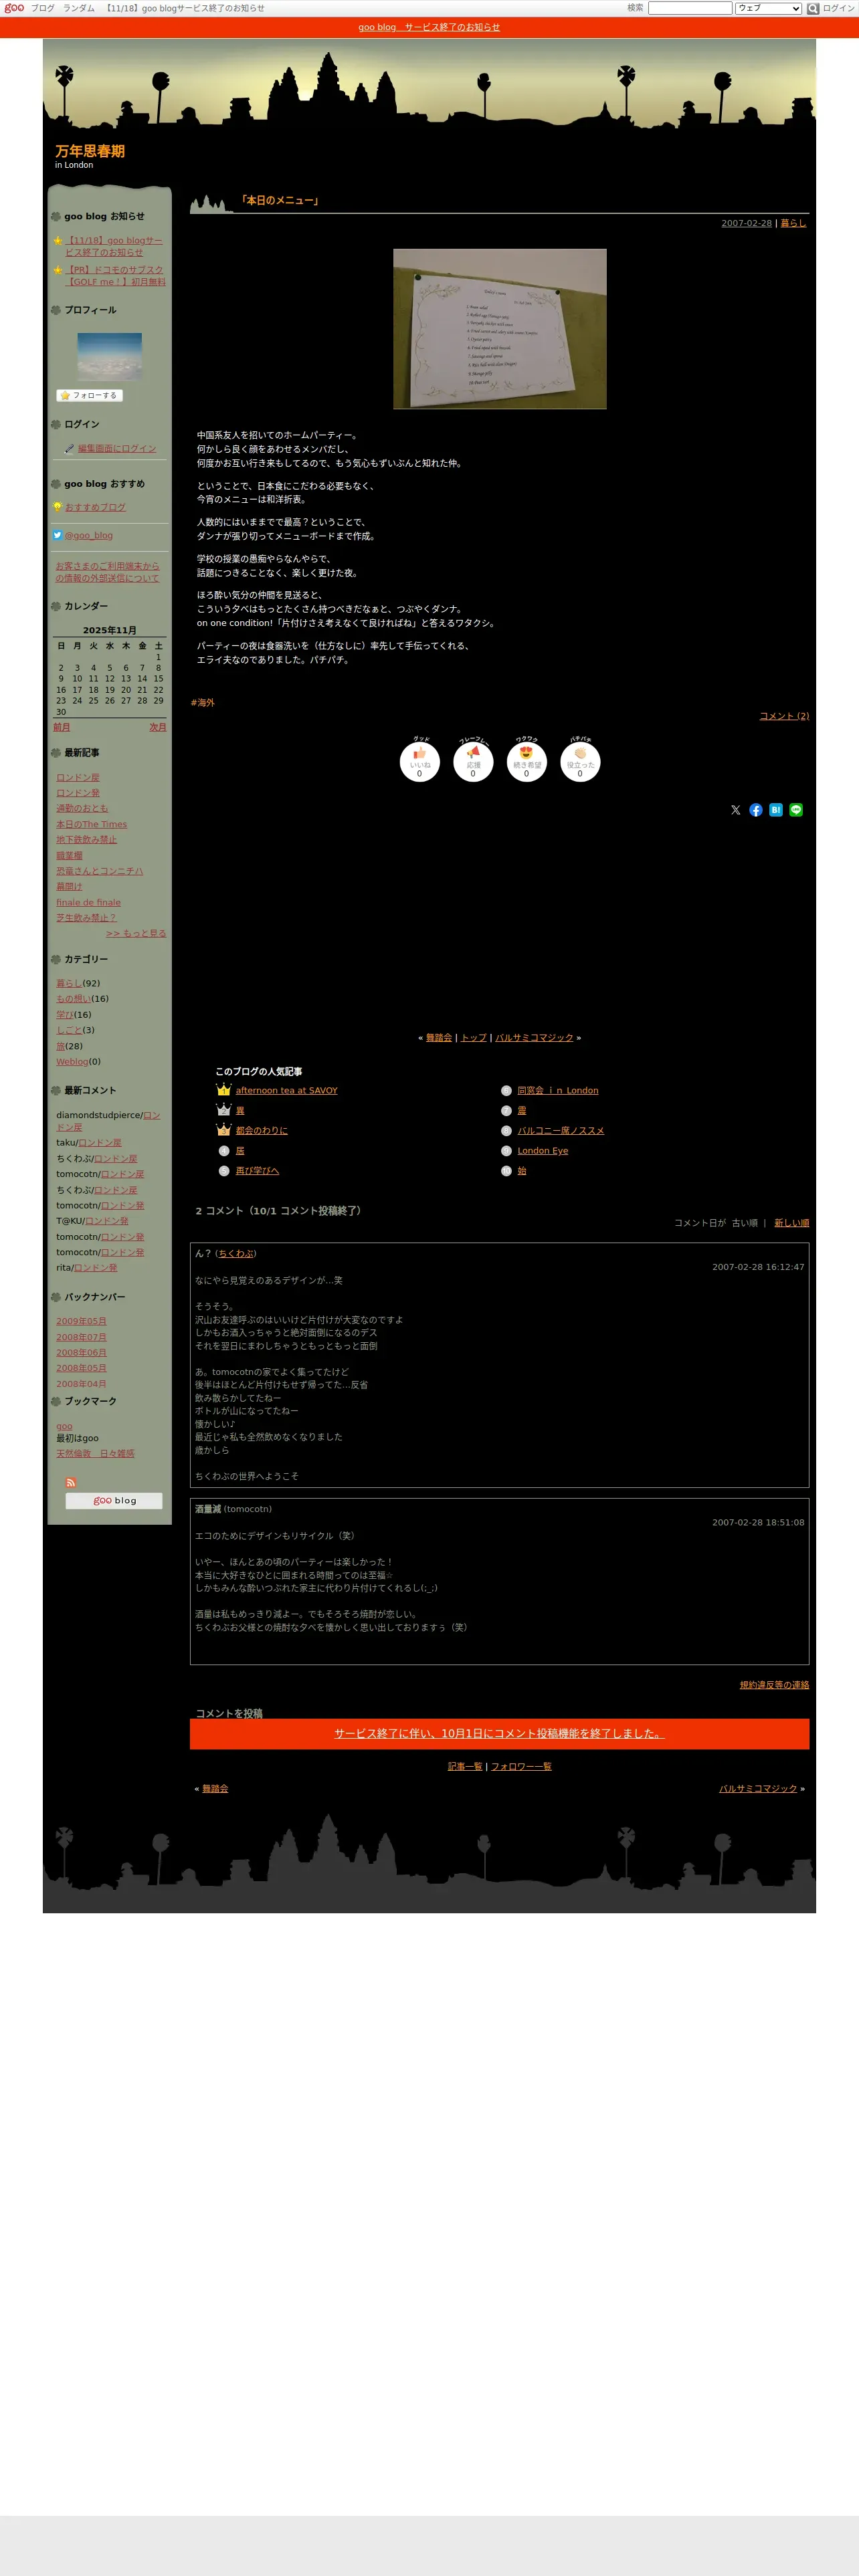The width and height of the screenshot is (859, 2576).
Task: Click the top search input field
Action: (690, 8)
